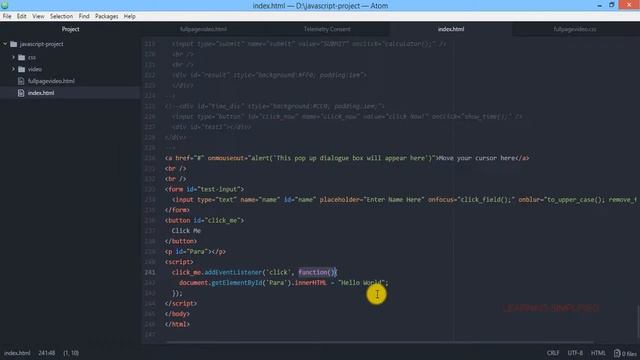640x360 pixels.
Task: Click the index.html file icon in tree
Action: 21,93
